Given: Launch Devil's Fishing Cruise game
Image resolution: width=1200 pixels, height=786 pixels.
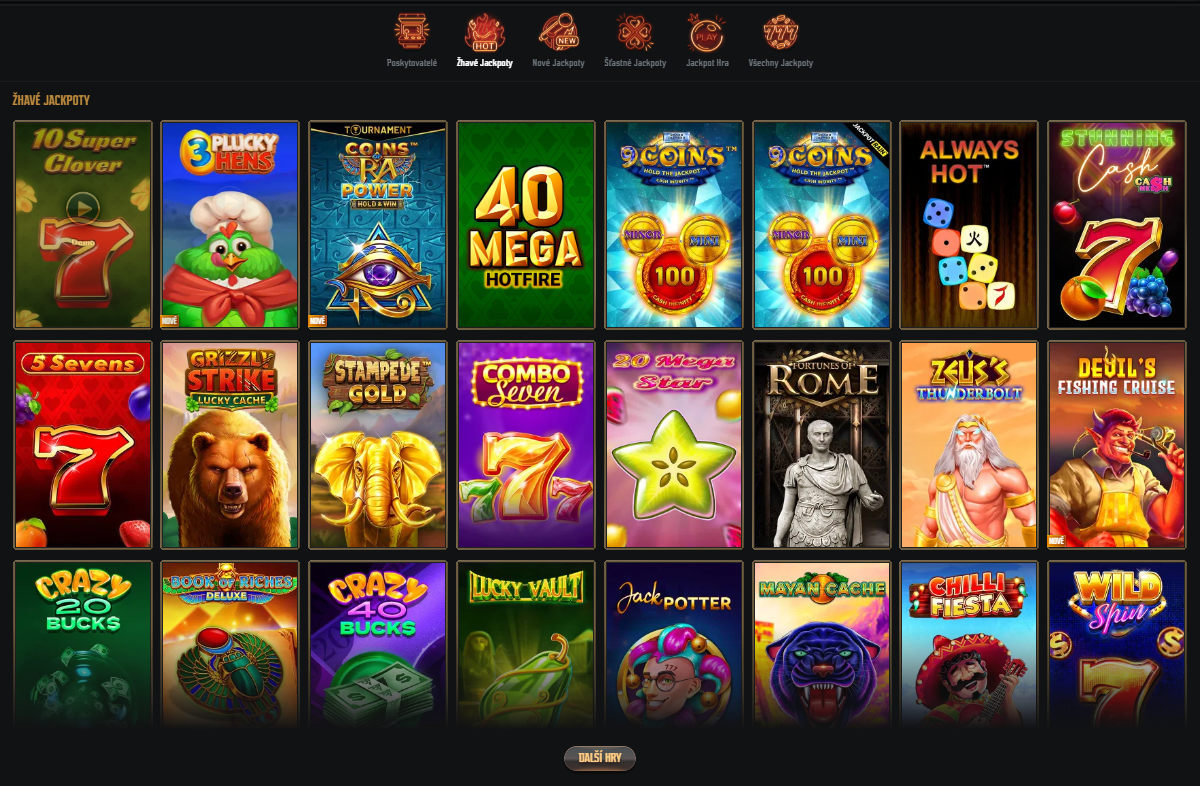Looking at the screenshot, I should tap(1117, 445).
